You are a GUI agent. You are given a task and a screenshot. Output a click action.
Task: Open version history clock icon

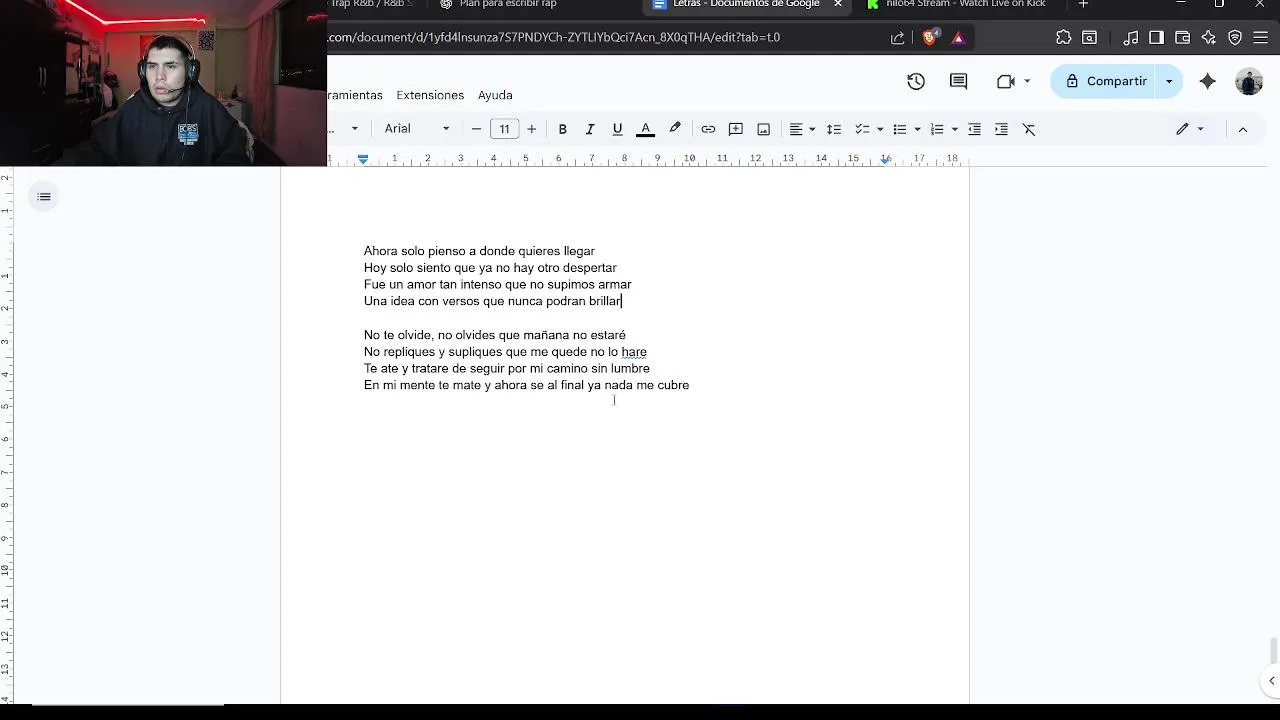916,81
